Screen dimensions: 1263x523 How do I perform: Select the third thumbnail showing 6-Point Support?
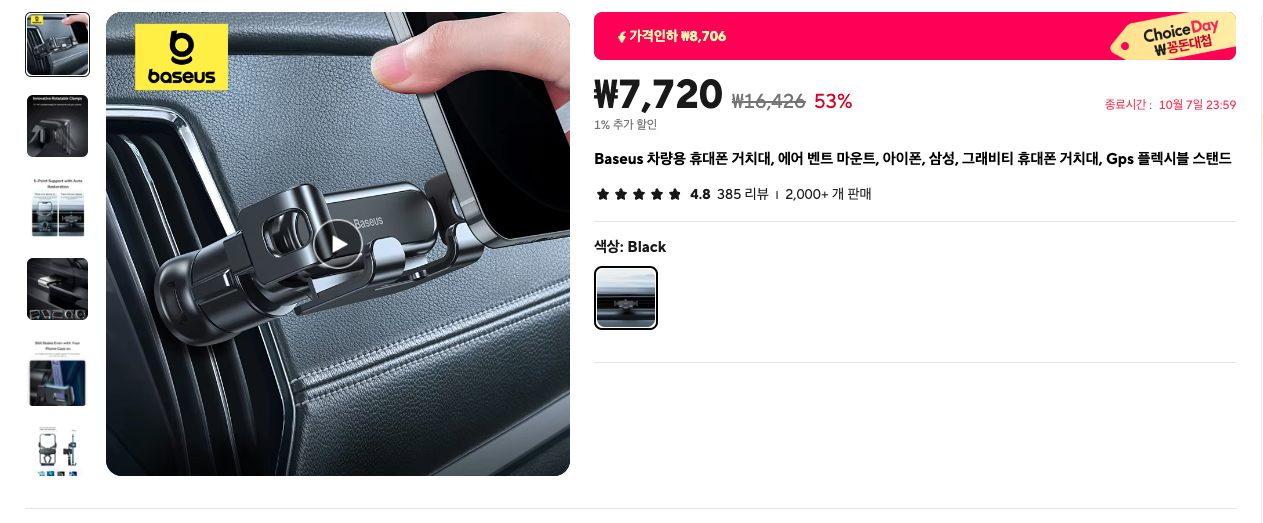click(x=57, y=208)
